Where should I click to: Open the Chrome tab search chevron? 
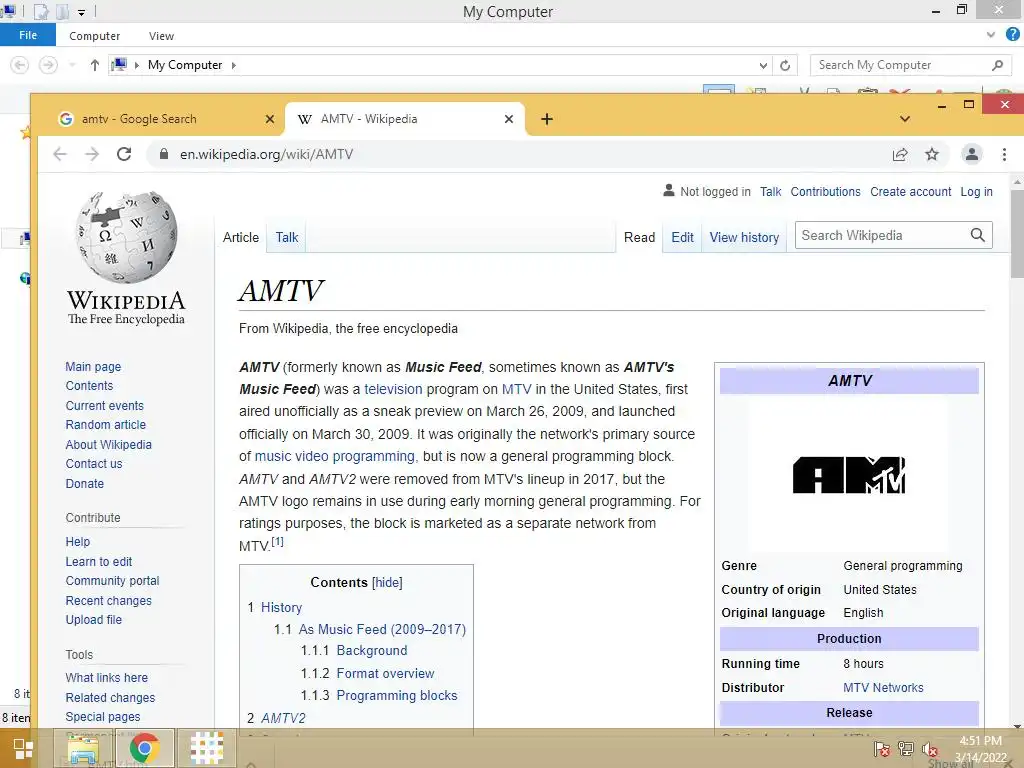click(904, 119)
